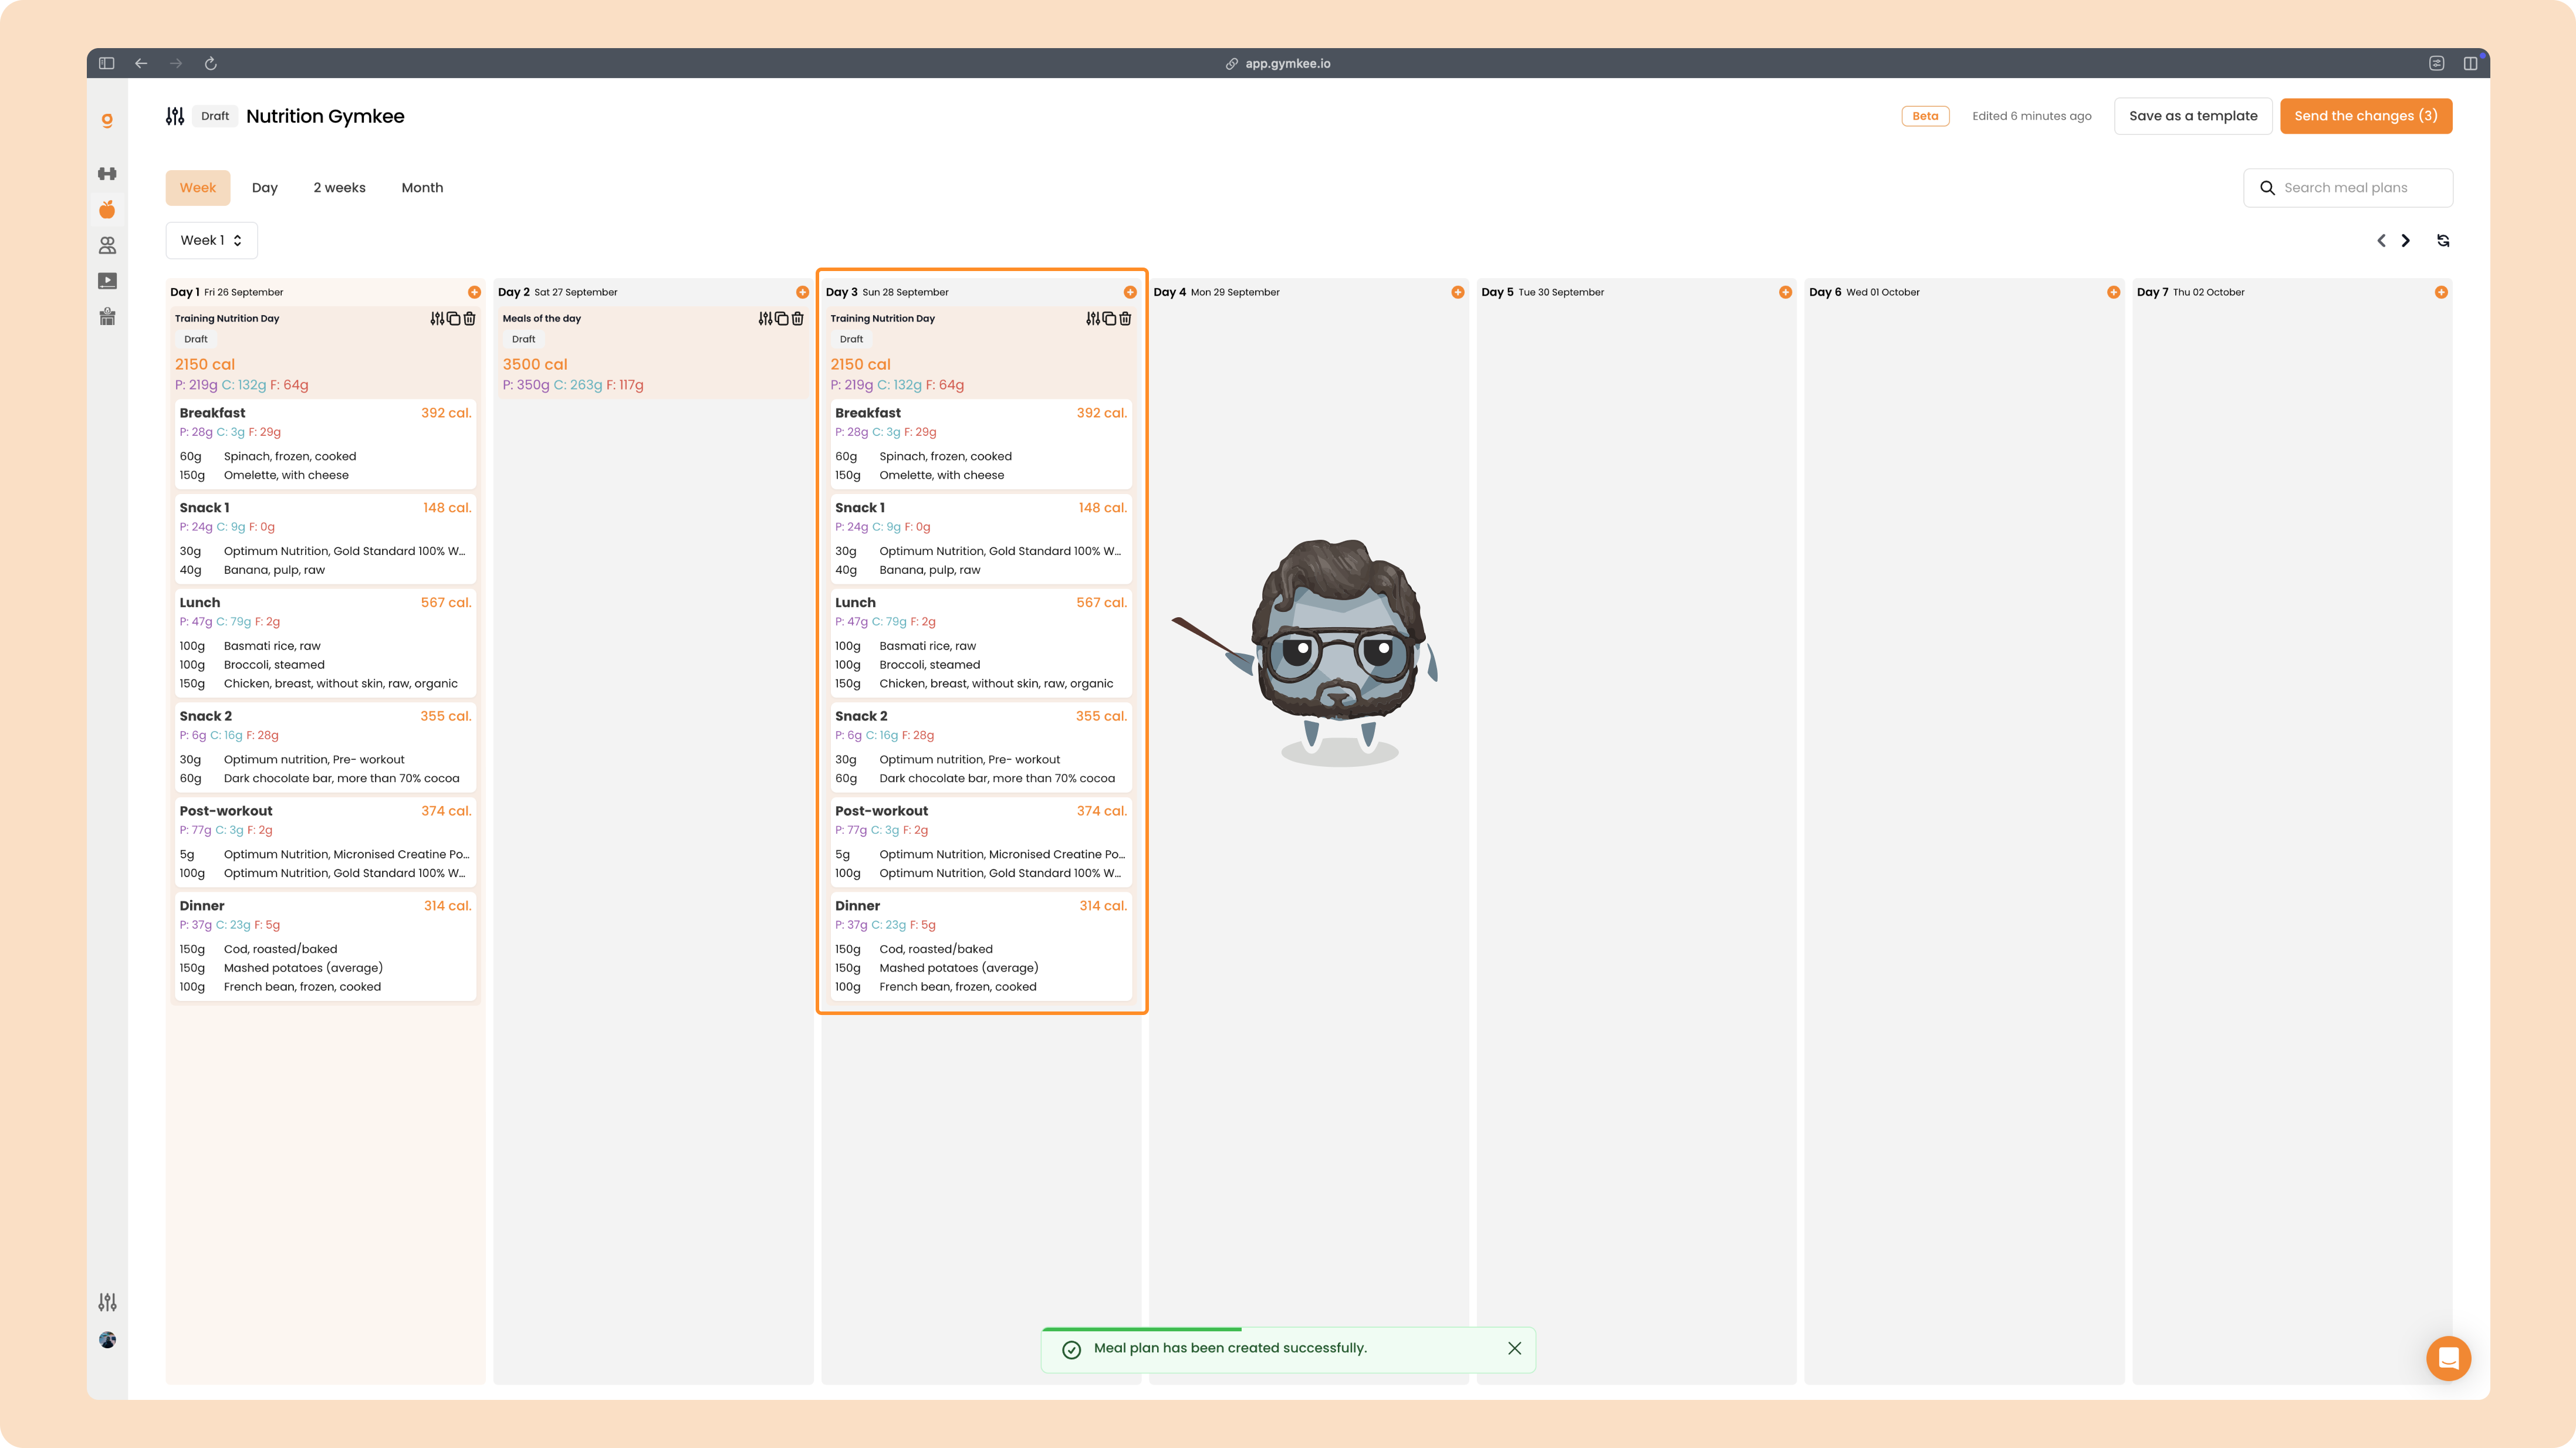The image size is (2576, 1448).
Task: Click the Nutrition Gymkee plan title
Action: pyautogui.click(x=325, y=116)
